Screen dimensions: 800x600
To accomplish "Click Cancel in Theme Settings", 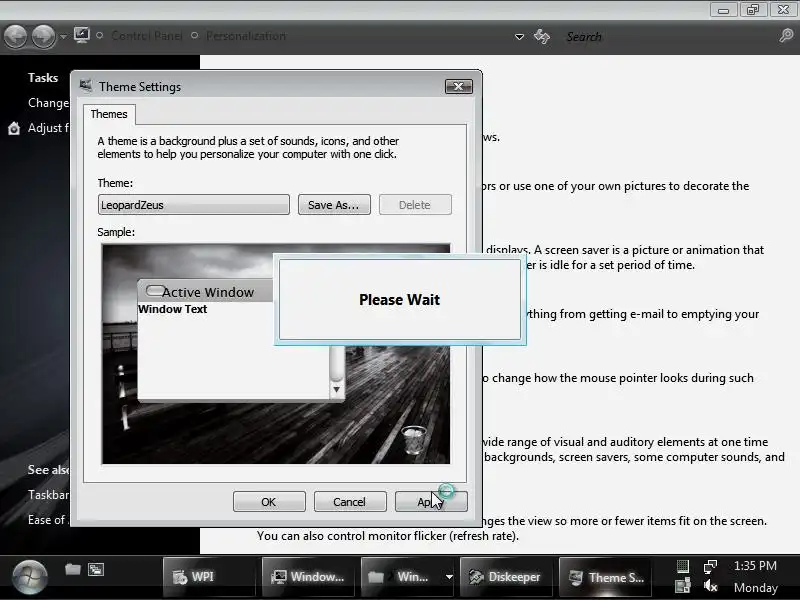I will tap(349, 502).
